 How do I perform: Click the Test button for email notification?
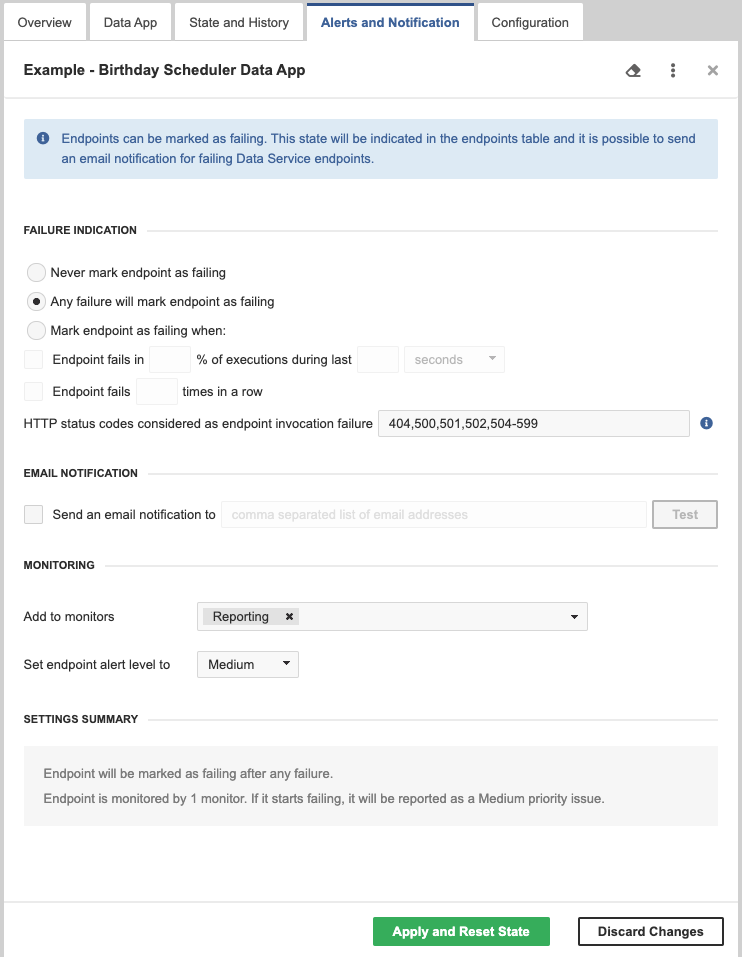click(x=684, y=514)
